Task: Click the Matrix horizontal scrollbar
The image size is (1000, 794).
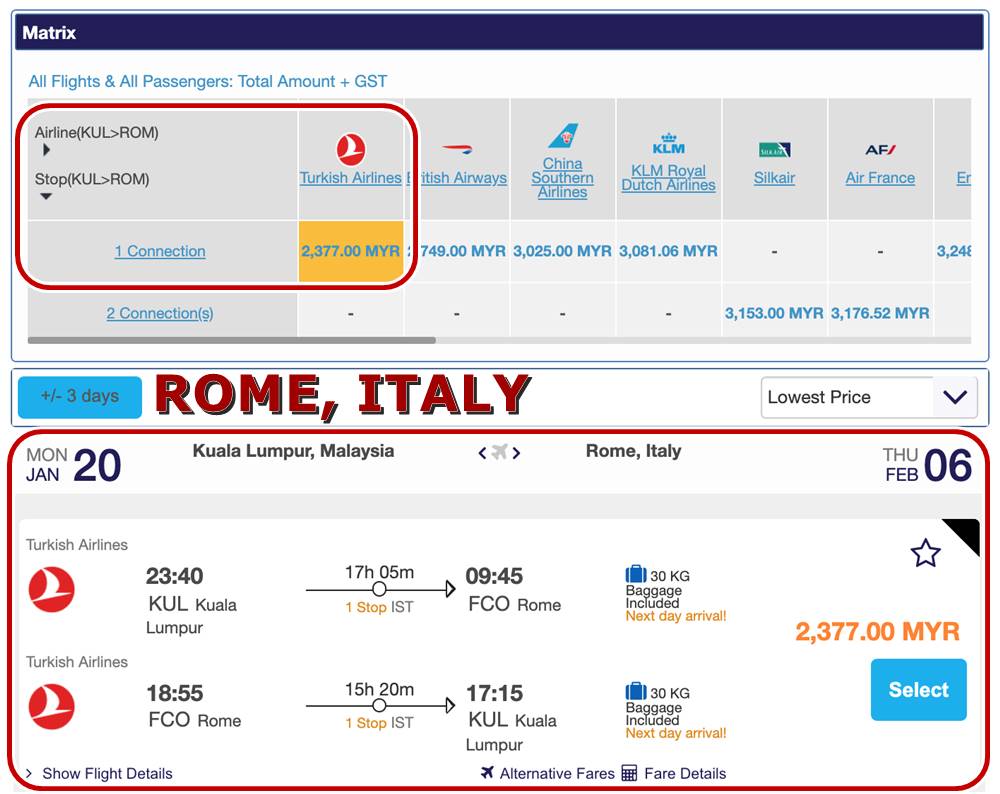Action: (232, 340)
